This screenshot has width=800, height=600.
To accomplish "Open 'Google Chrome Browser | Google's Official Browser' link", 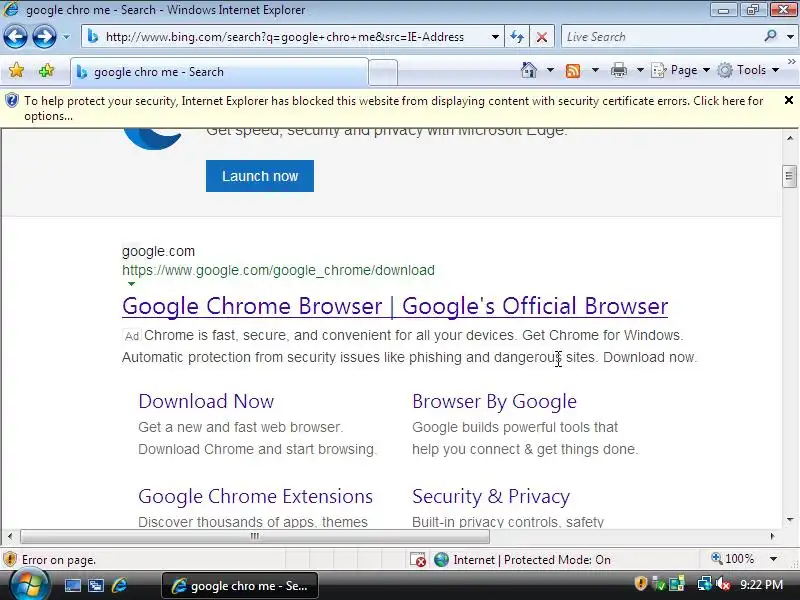I will point(395,306).
